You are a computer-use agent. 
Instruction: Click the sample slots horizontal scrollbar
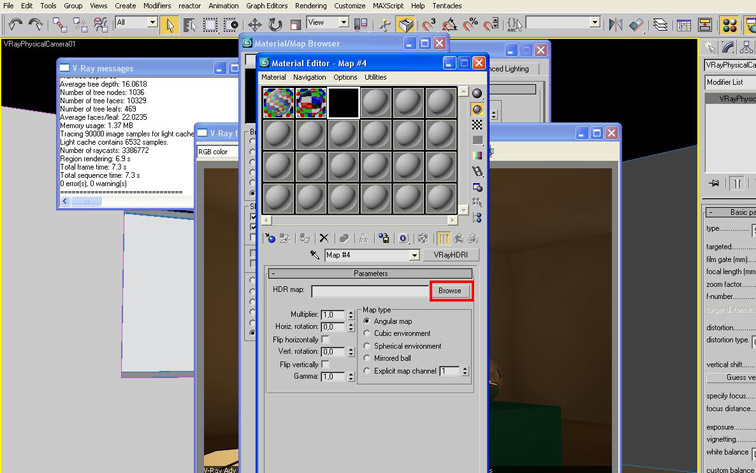click(359, 220)
